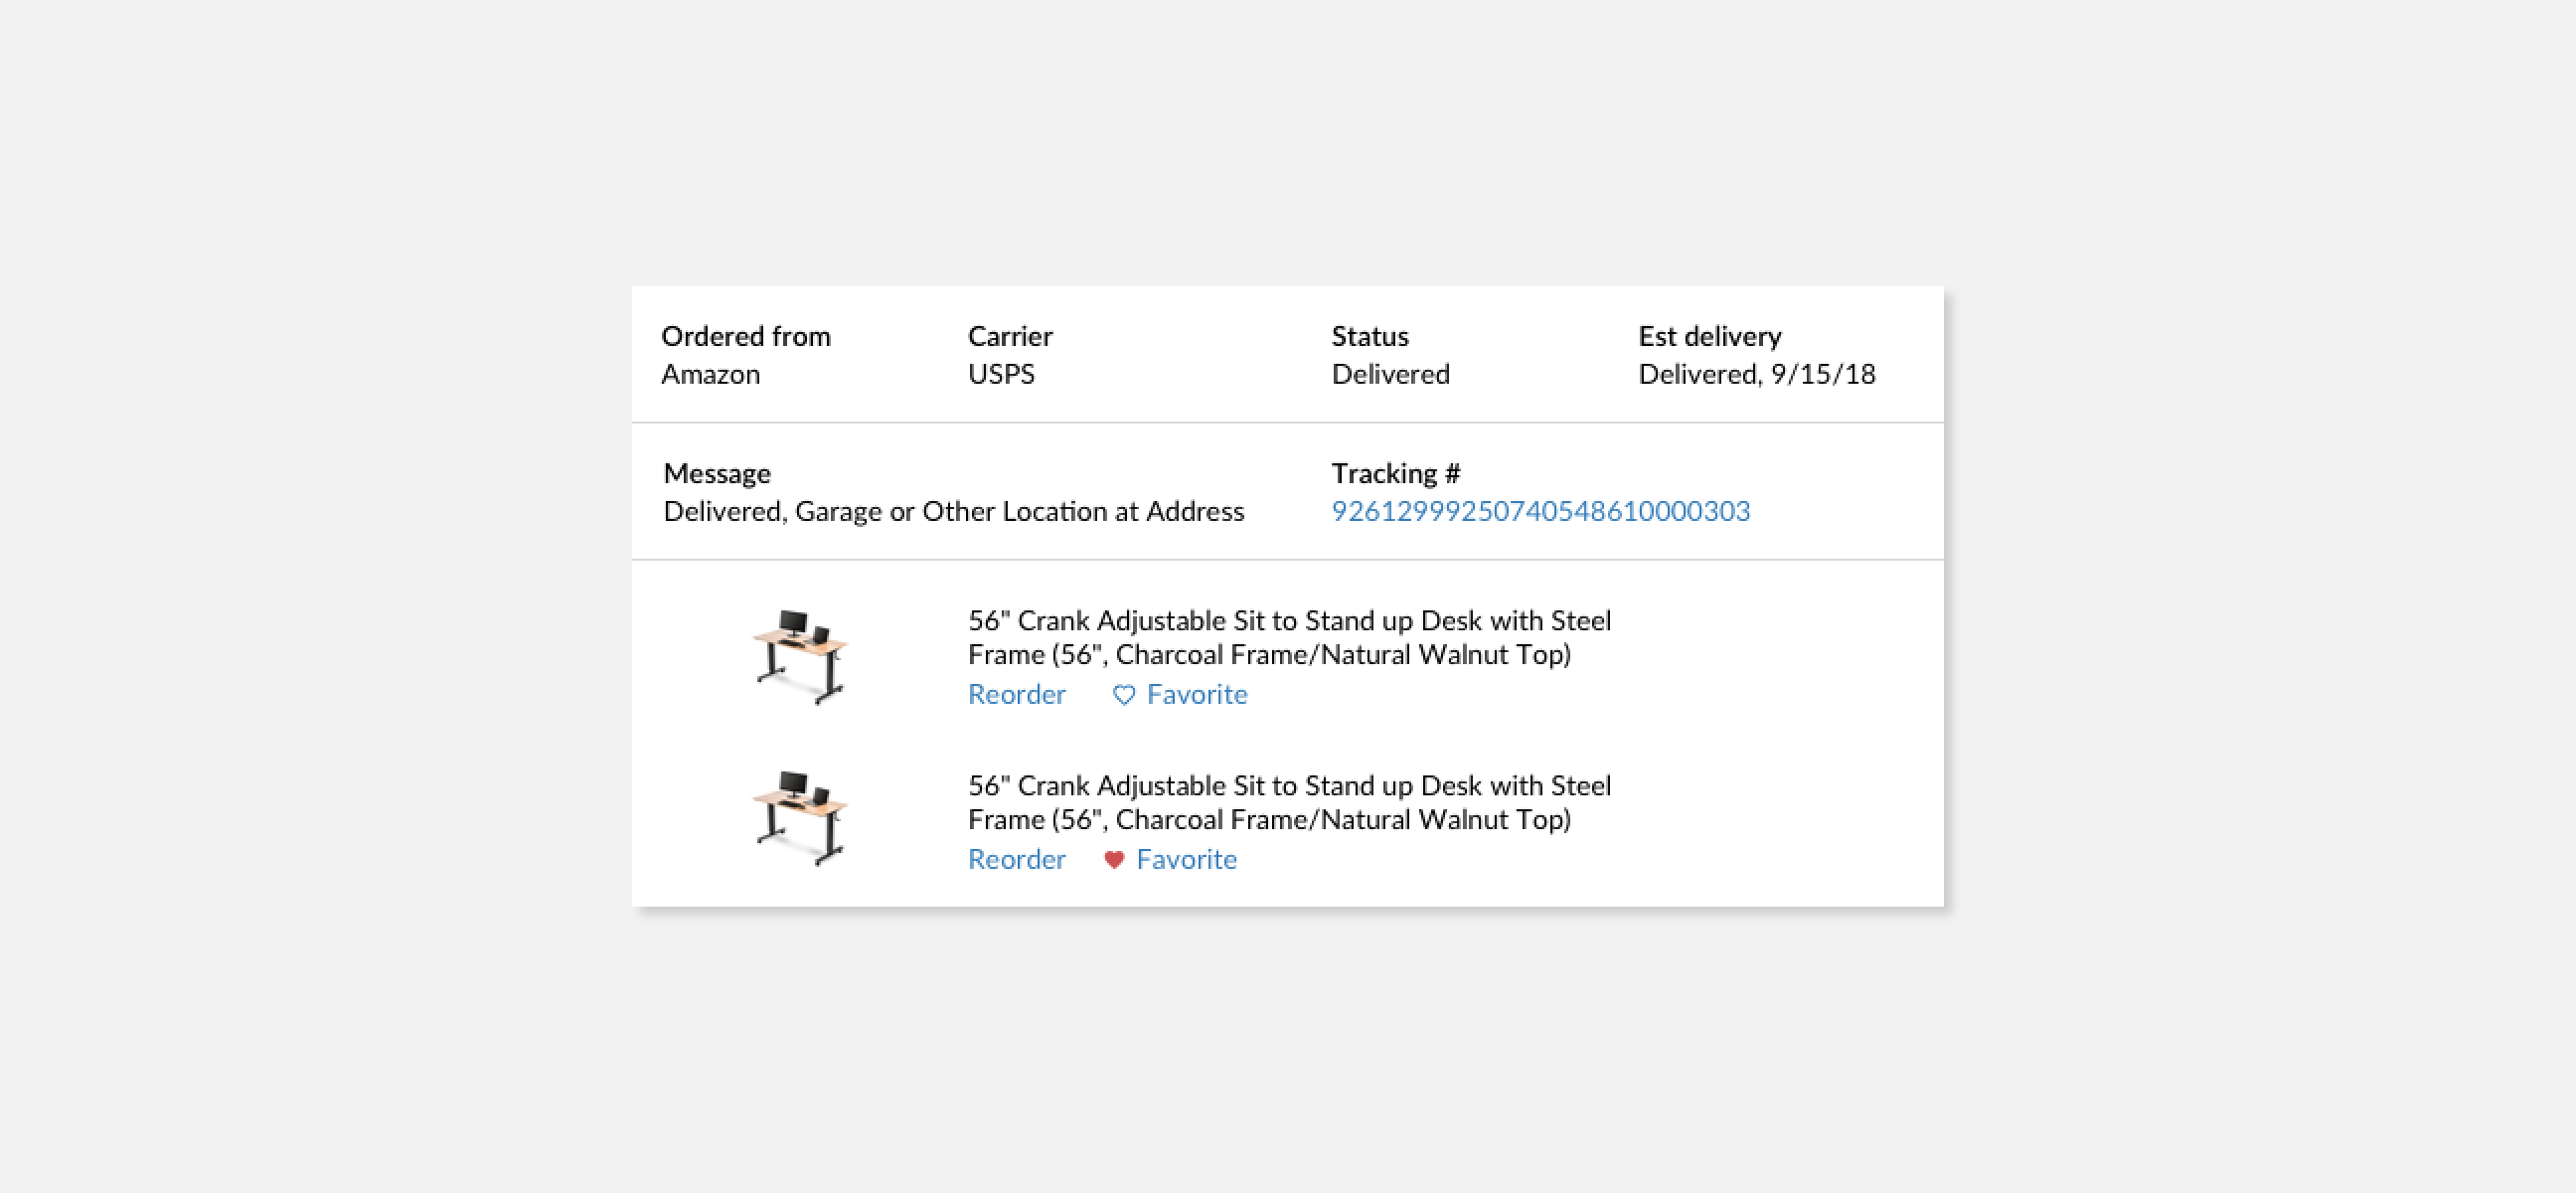Screen dimensions: 2576x1193
Task: Click the delivery message about Garage location
Action: point(953,511)
